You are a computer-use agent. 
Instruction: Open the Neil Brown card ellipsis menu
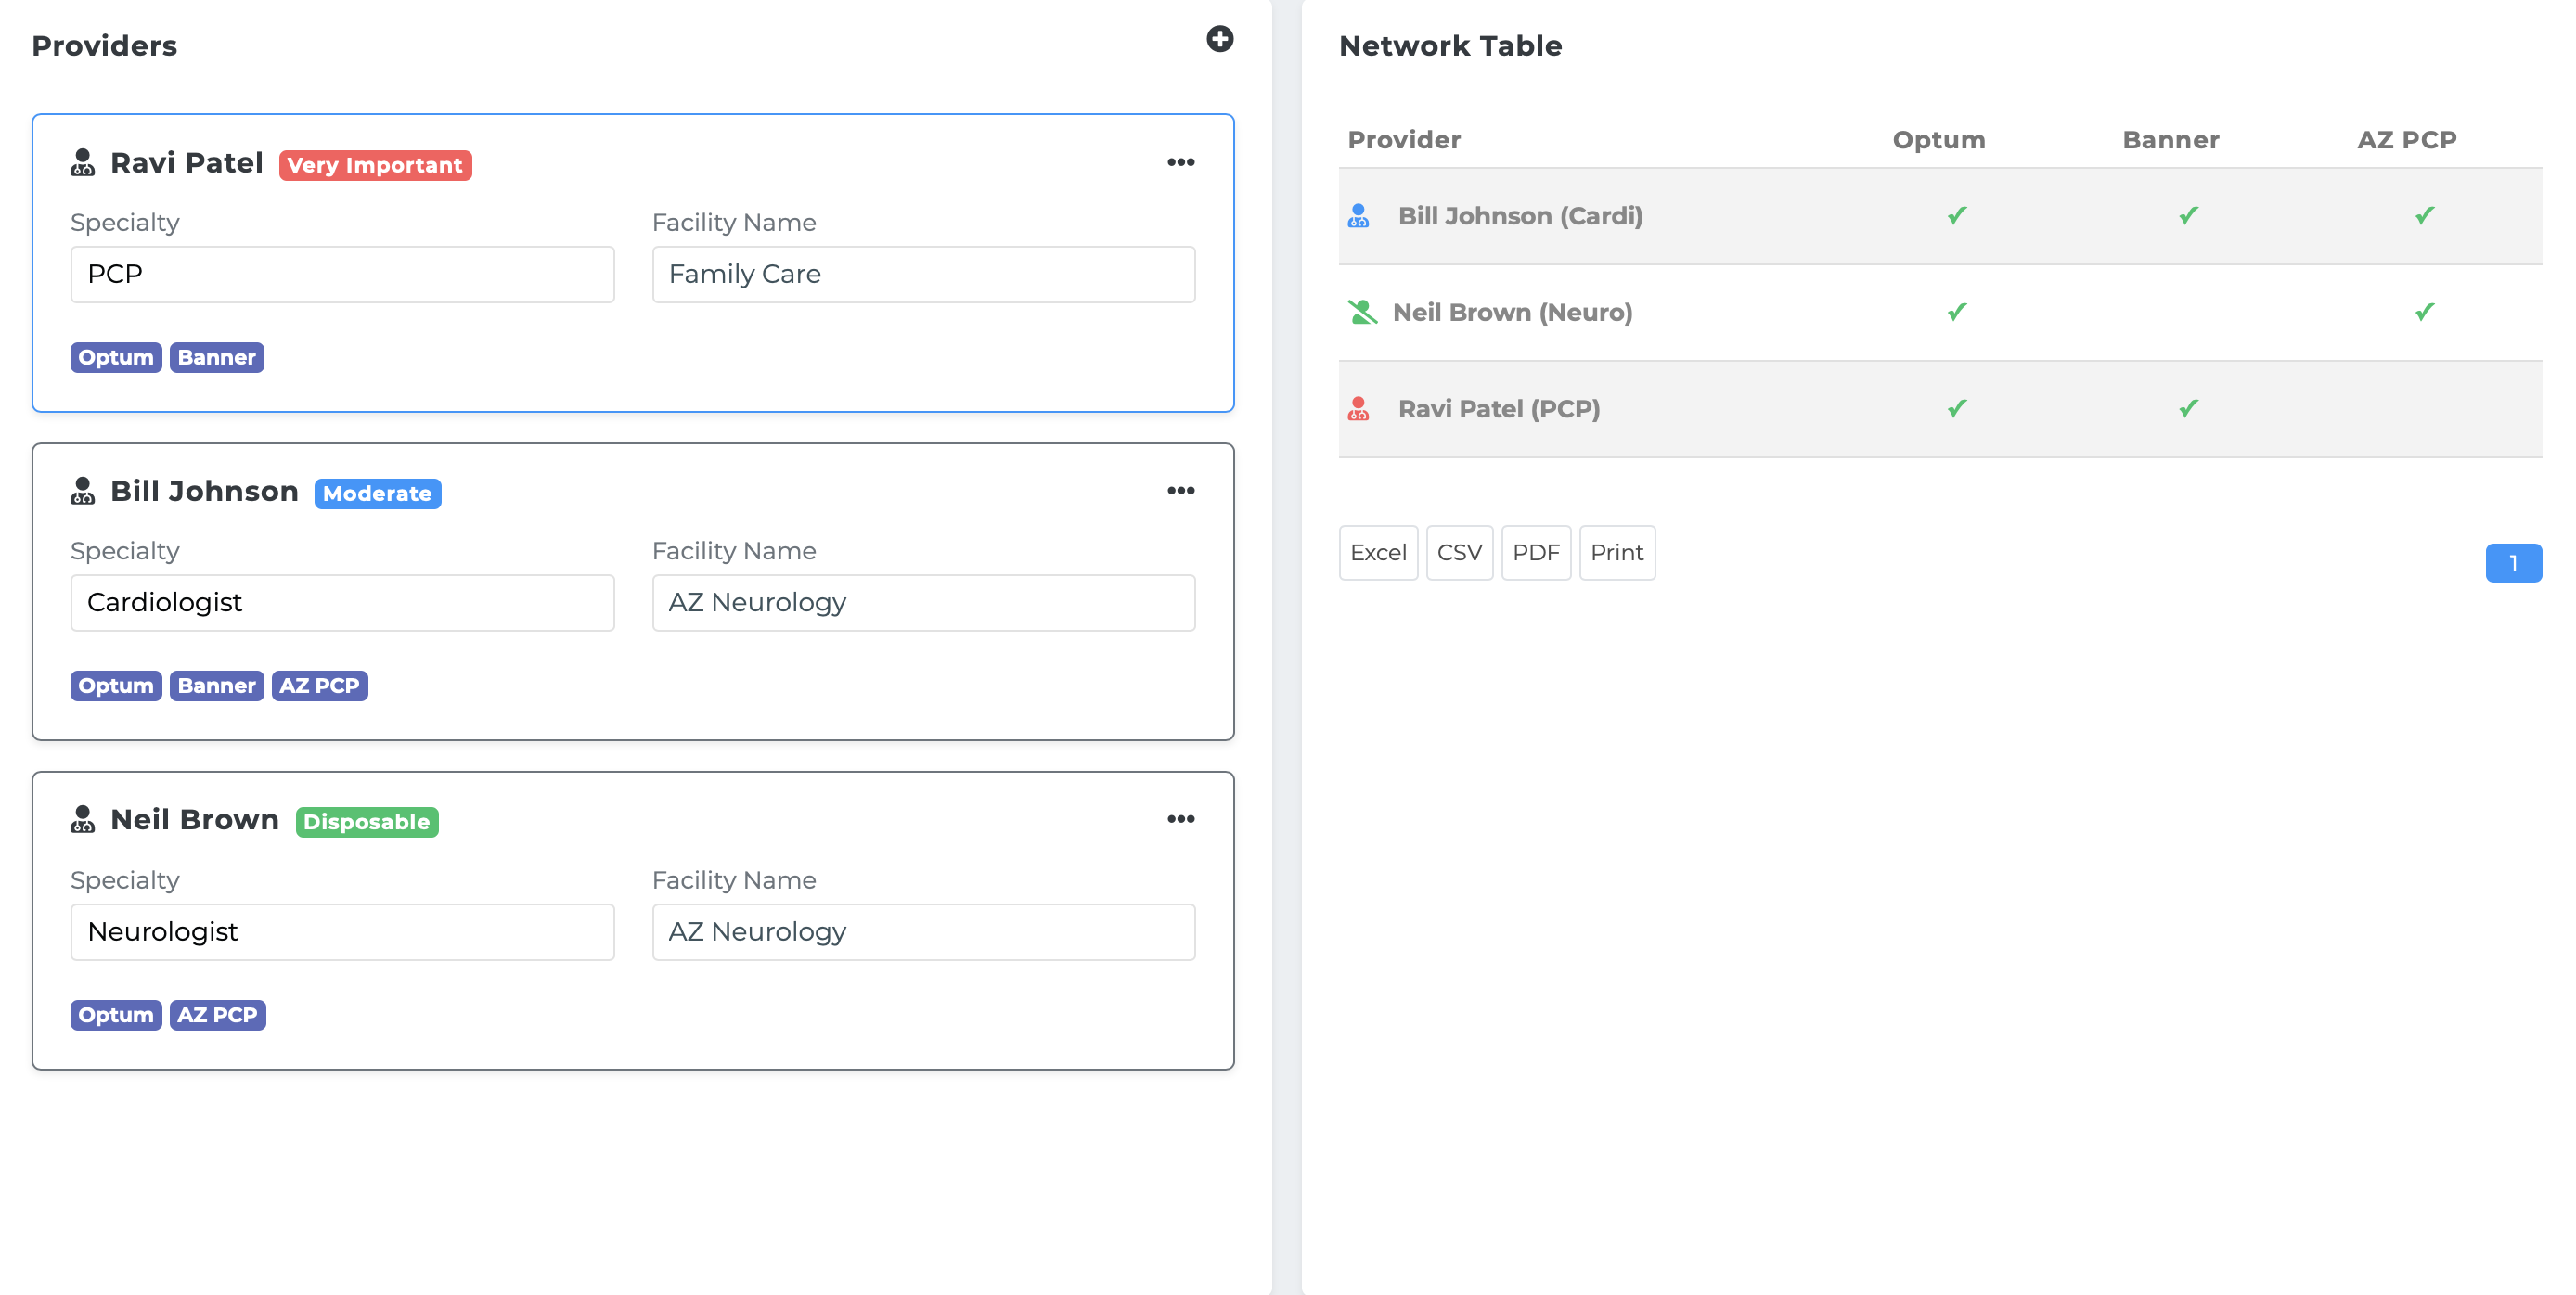(1180, 819)
